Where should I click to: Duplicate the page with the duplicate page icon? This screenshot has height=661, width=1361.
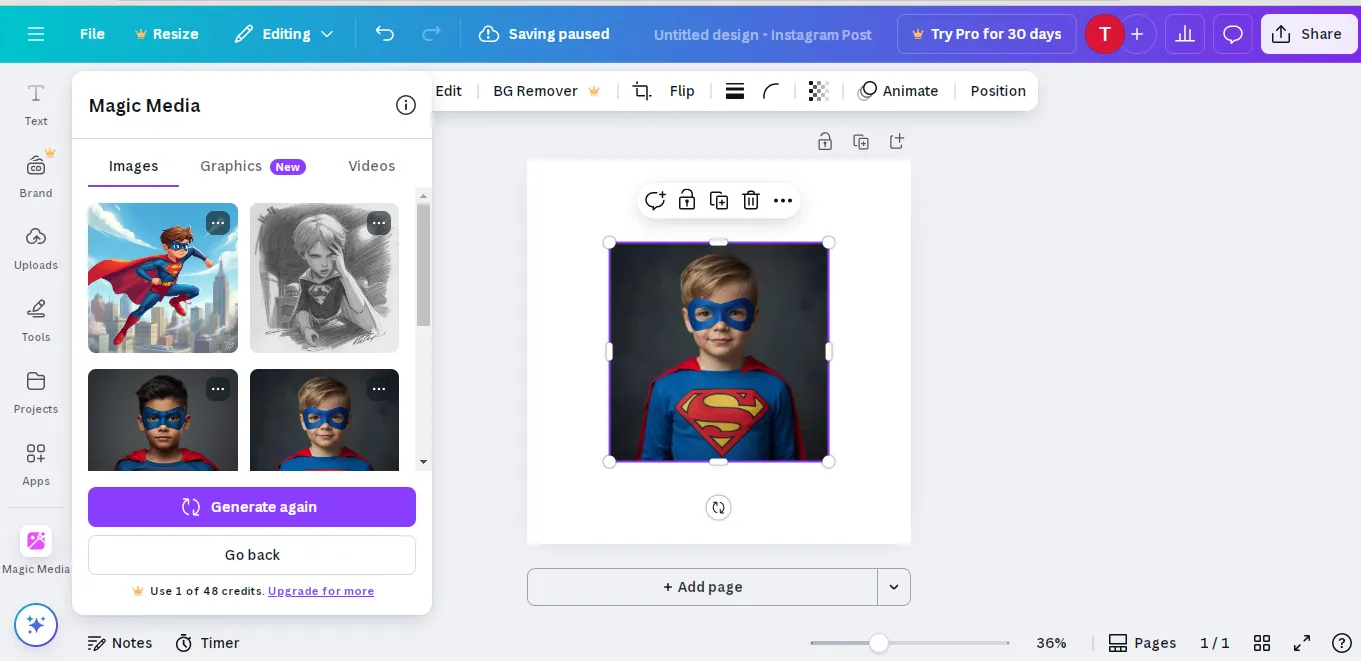[861, 141]
